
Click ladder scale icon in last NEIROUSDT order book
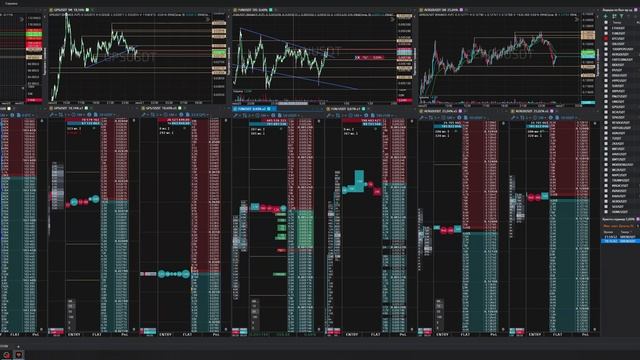pos(522,118)
